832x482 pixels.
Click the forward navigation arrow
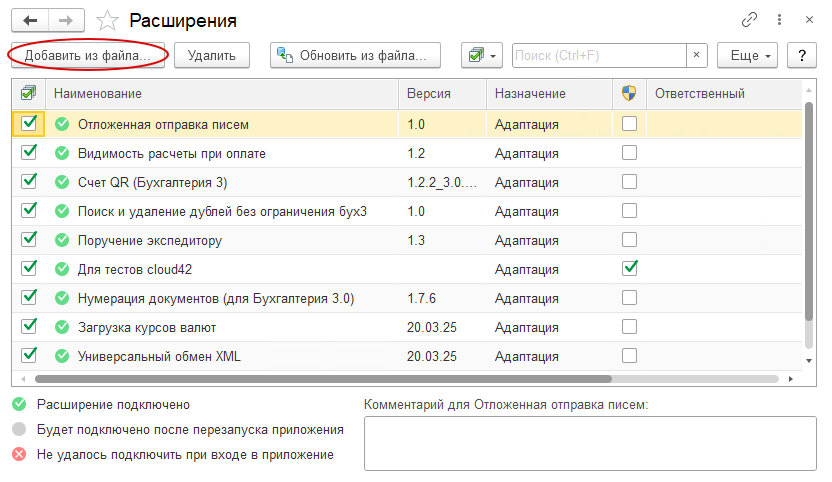pos(66,20)
